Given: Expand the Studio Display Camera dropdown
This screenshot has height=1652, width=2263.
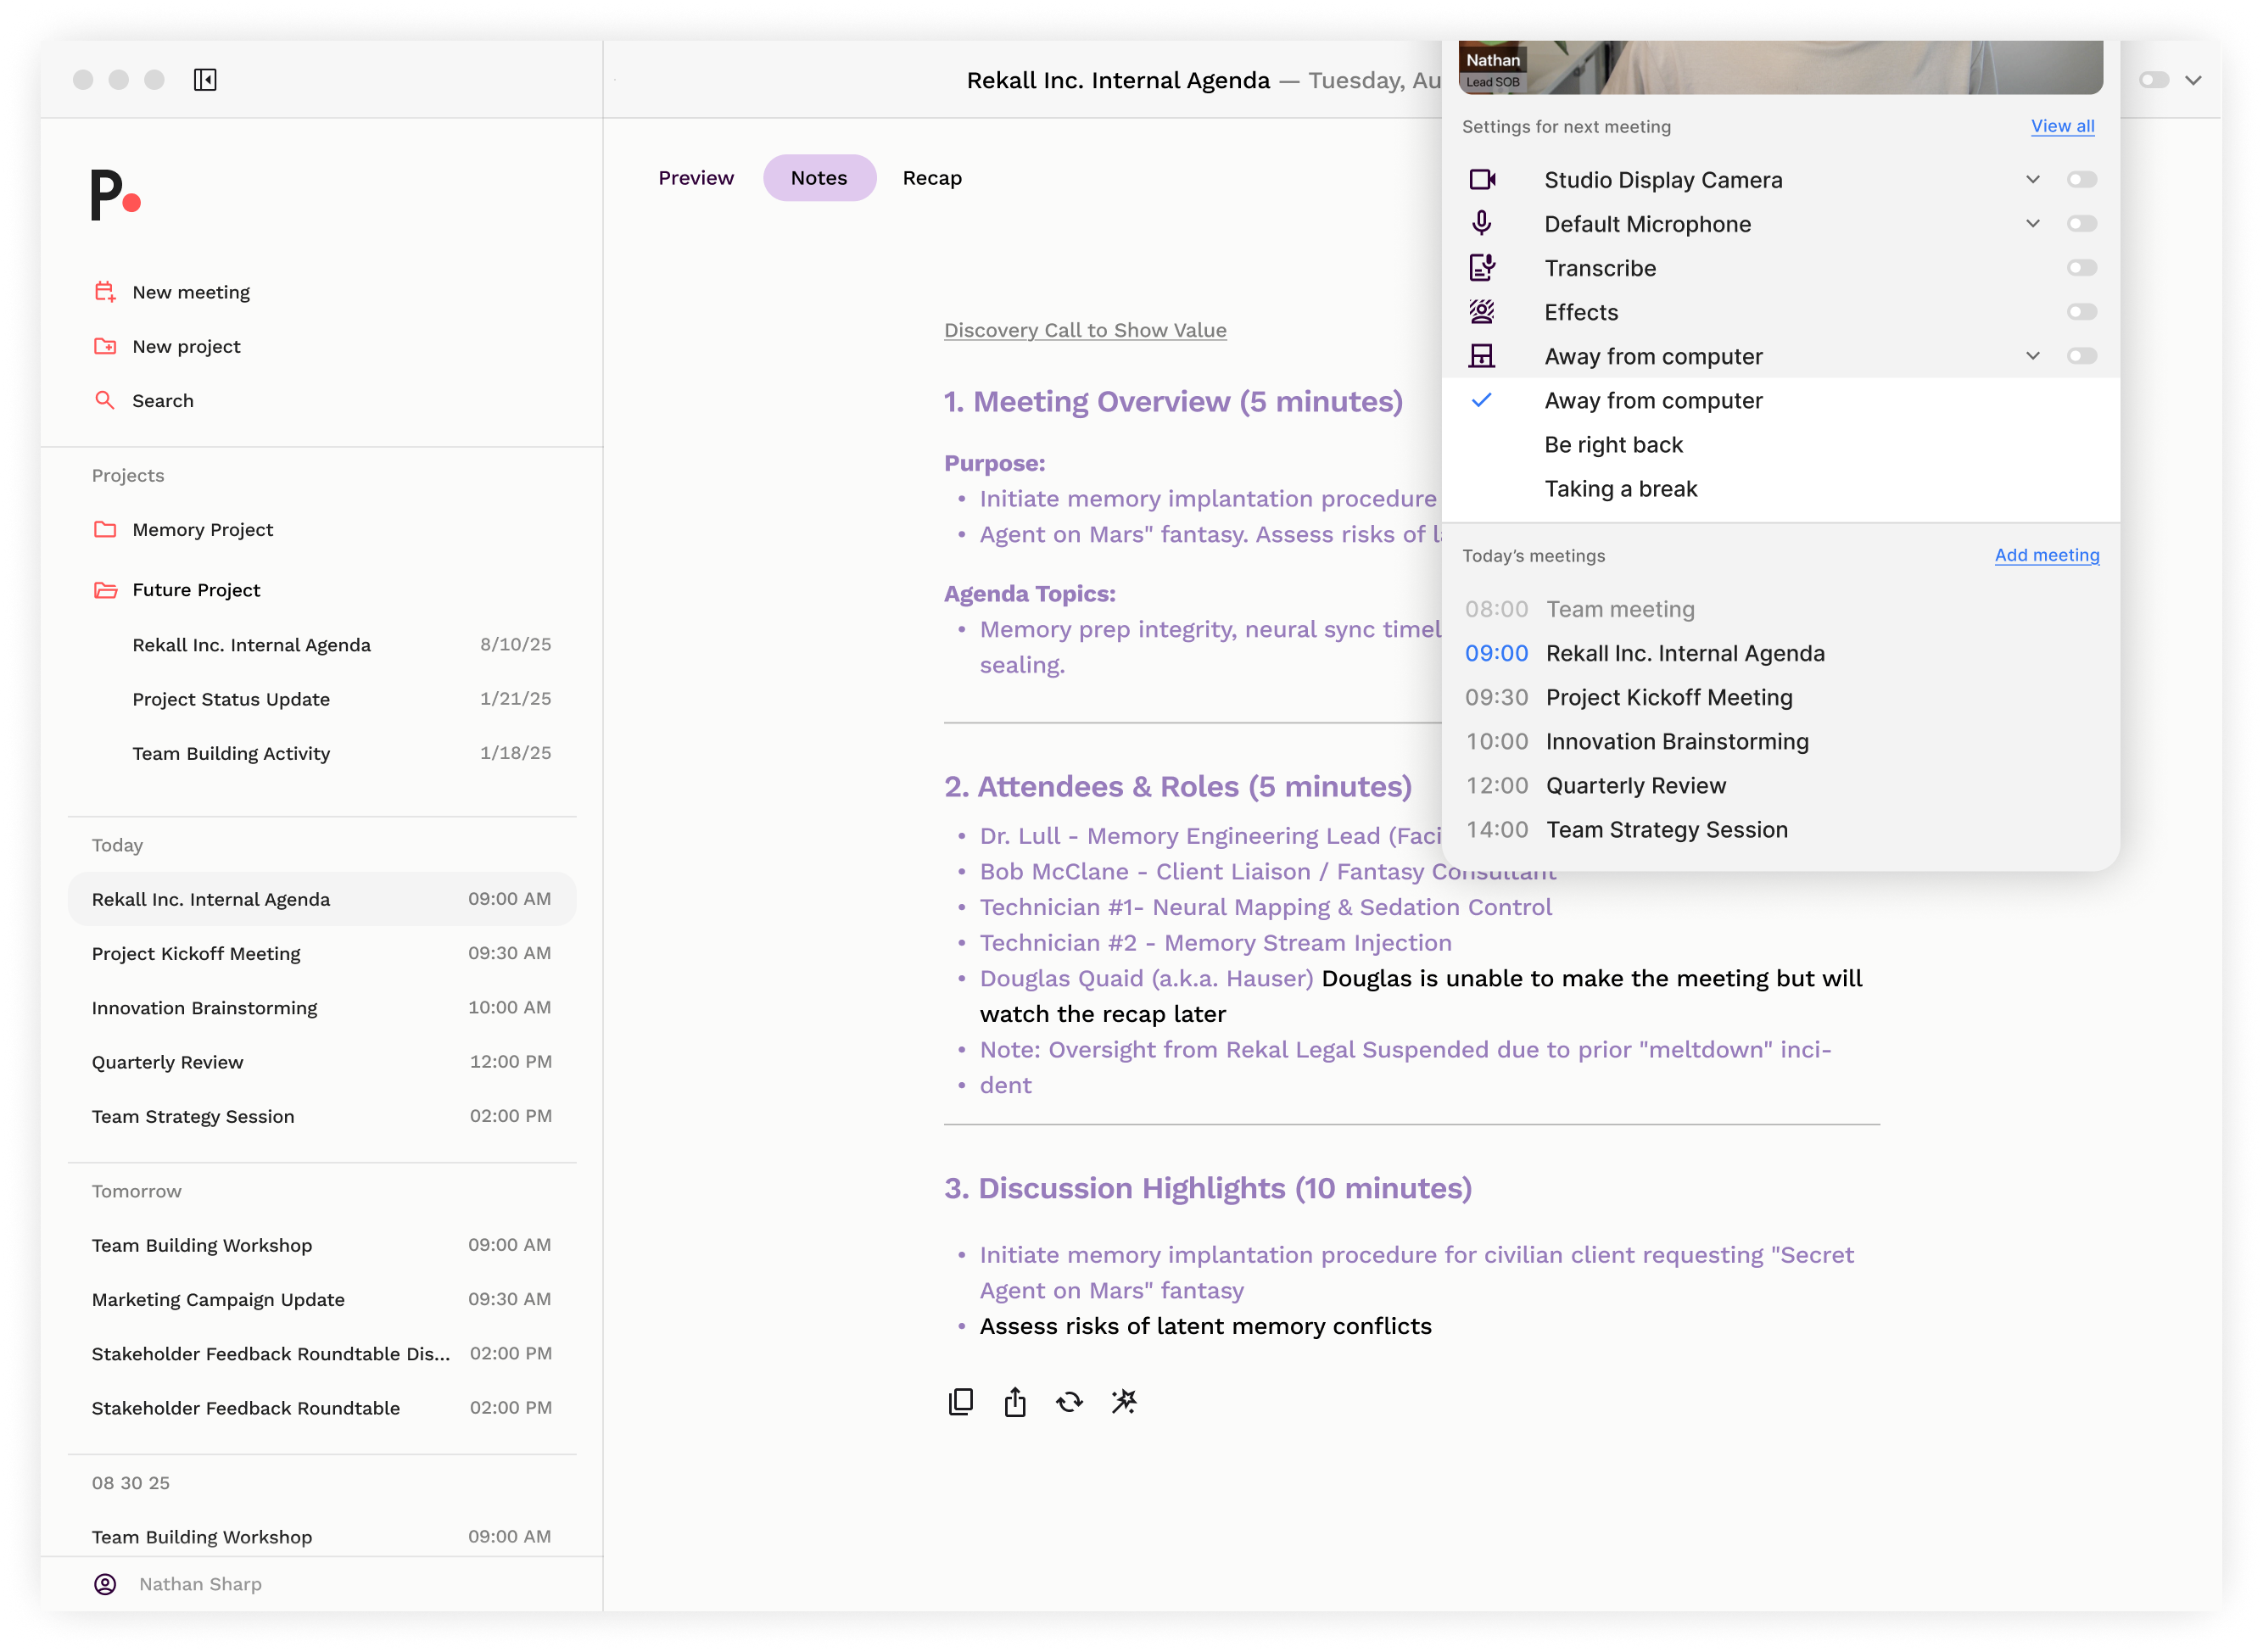Looking at the screenshot, I should (2033, 180).
